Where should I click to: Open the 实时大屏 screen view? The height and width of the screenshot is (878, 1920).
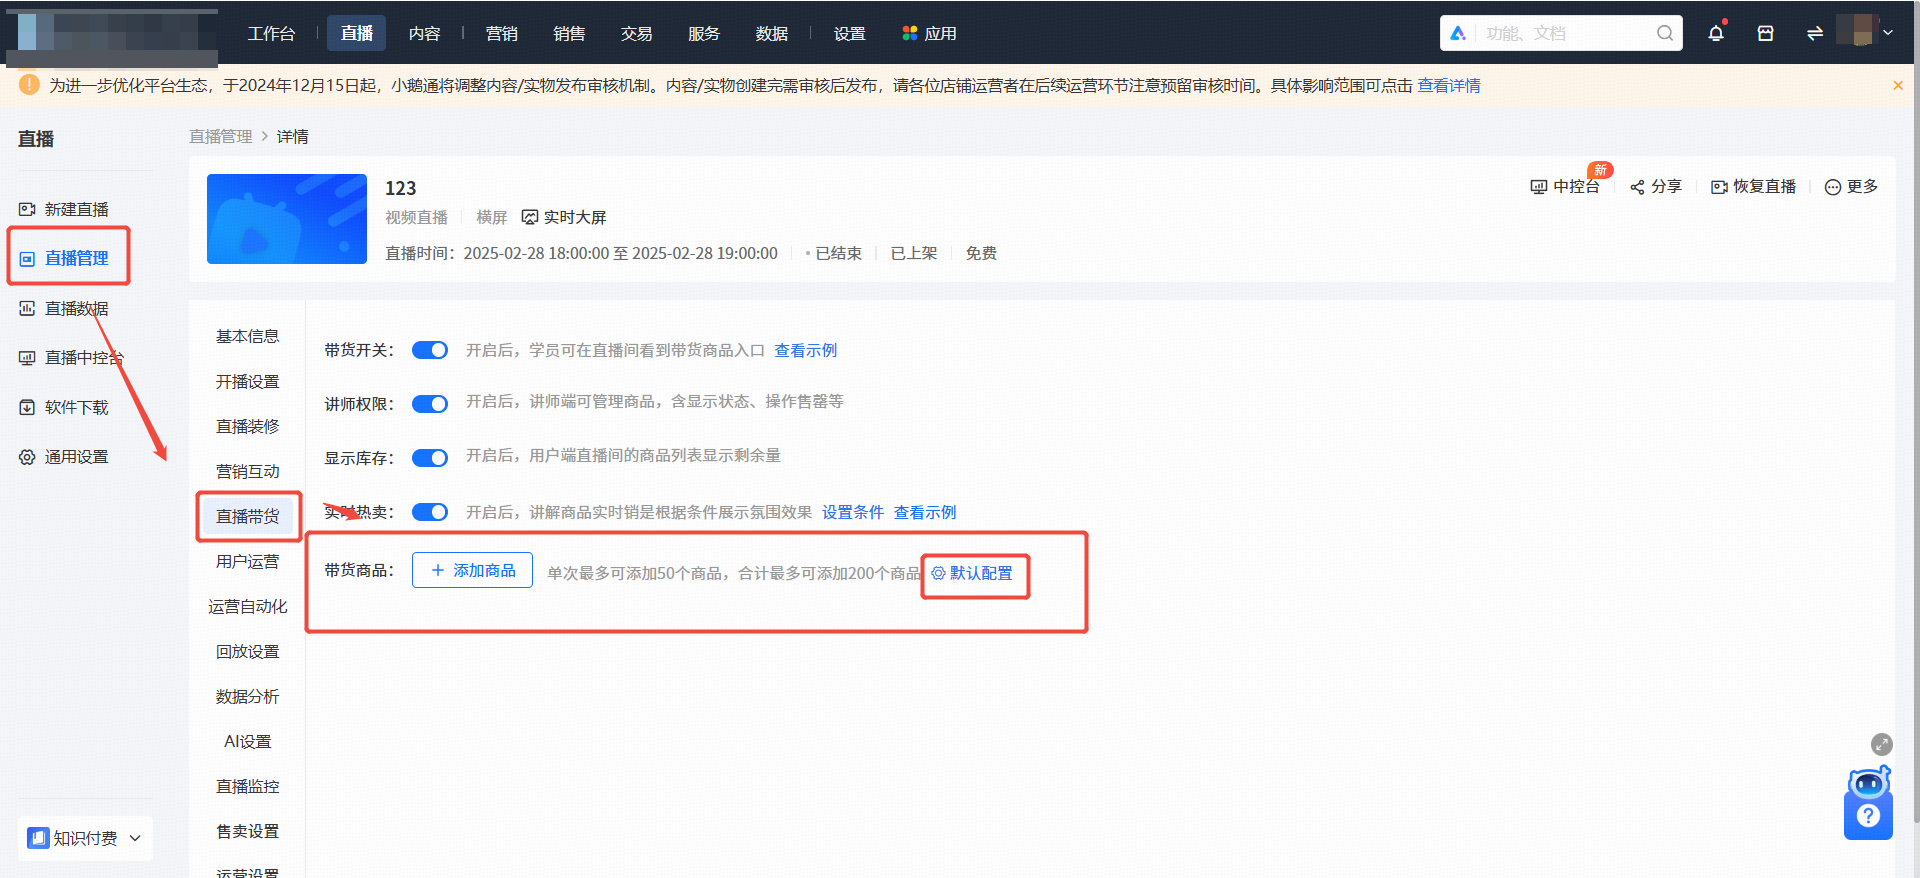point(564,217)
